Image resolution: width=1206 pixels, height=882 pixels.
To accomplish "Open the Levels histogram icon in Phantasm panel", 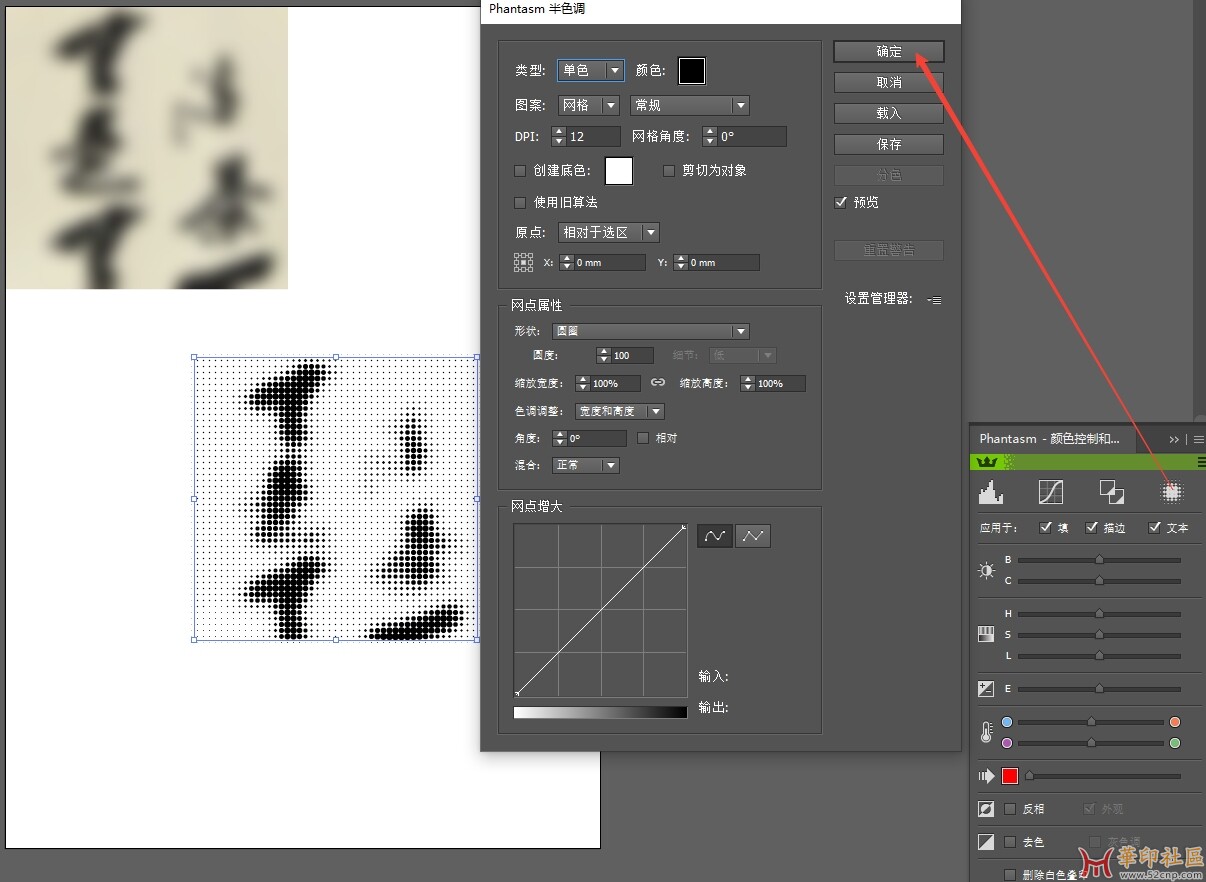I will [x=989, y=491].
